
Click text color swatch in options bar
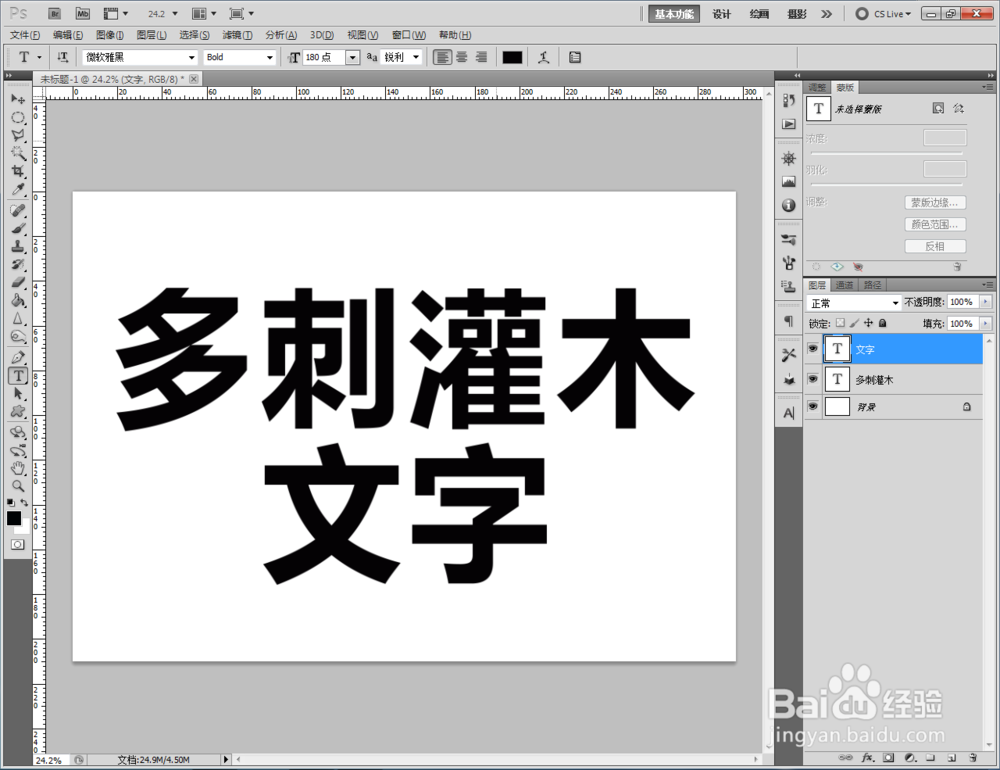click(512, 57)
